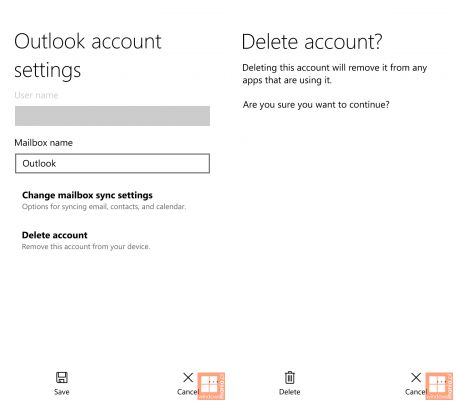Click the 'Delete account?' heading
Image resolution: width=457 pixels, height=405 pixels.
pyautogui.click(x=312, y=42)
